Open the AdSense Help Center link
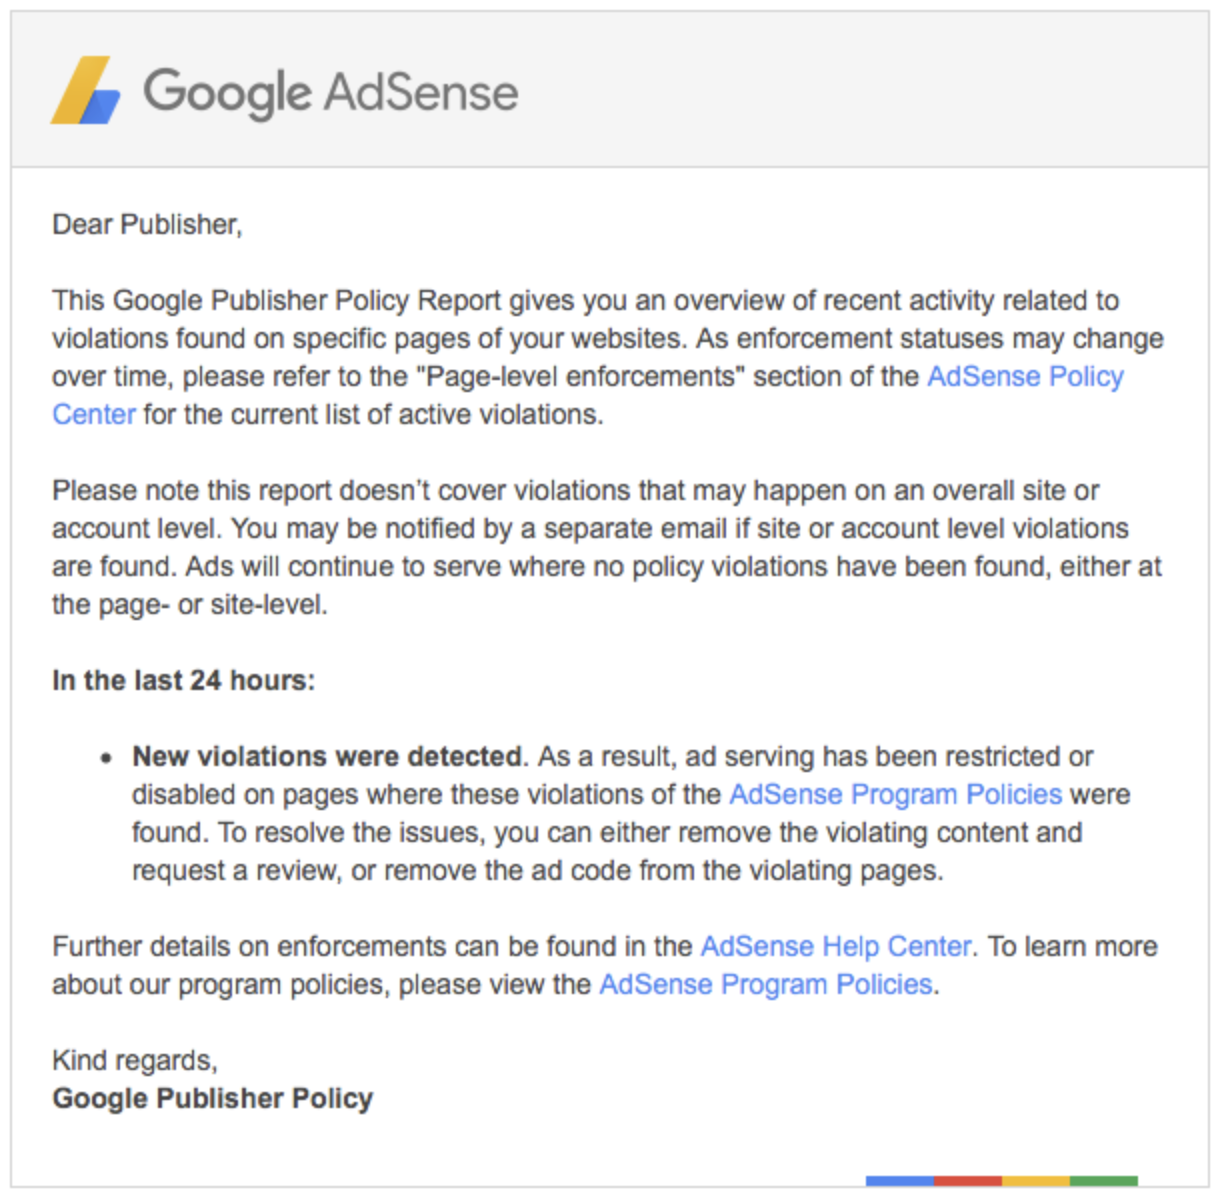 pos(835,946)
